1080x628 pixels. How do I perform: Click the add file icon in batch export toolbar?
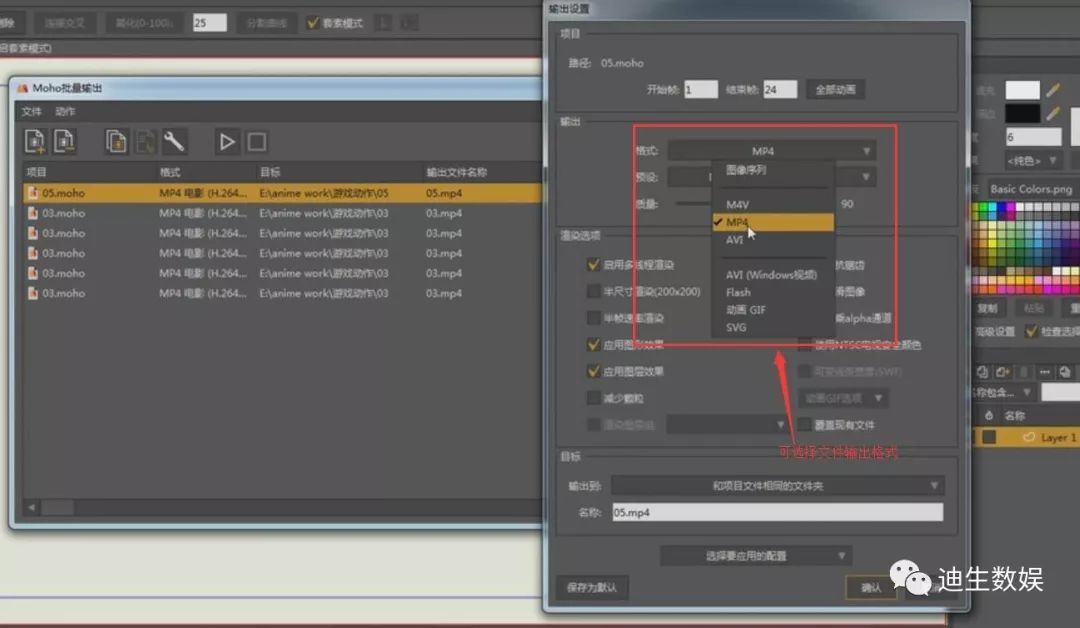click(x=34, y=141)
